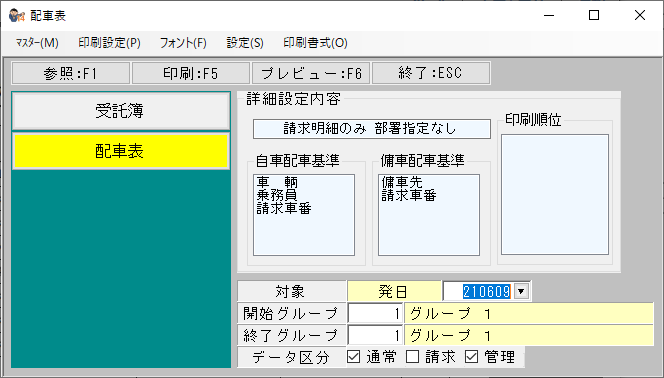Select the 受託簿 report button
664x378 pixels.
tap(121, 111)
